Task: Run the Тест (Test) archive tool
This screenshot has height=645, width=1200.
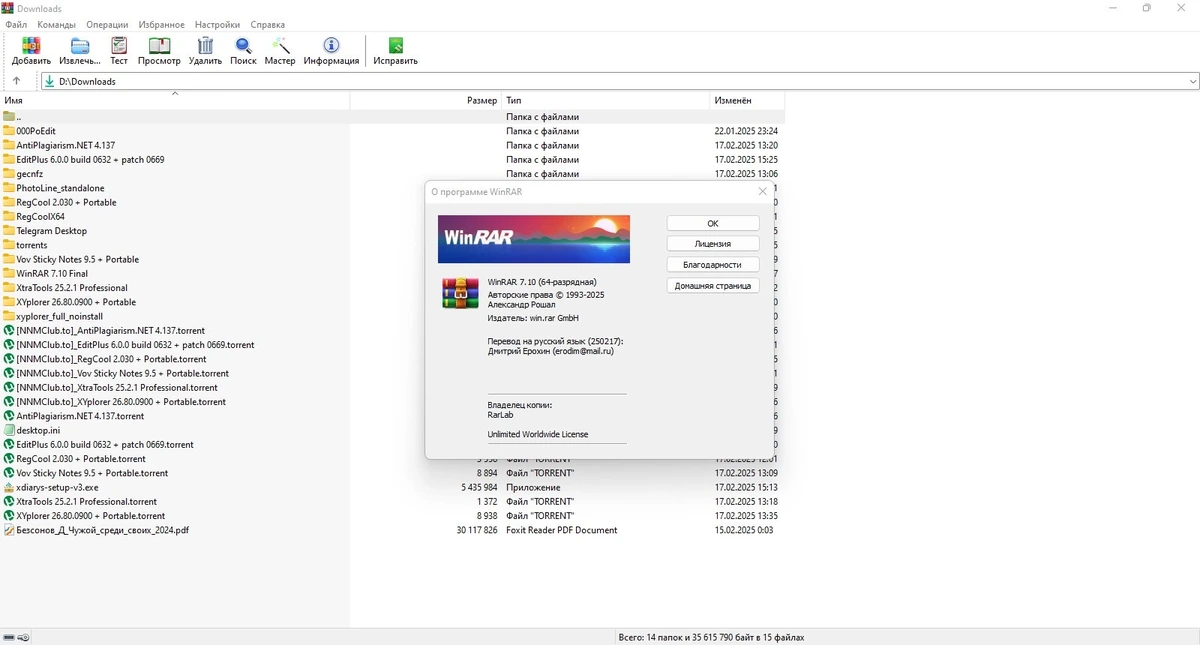Action: (119, 51)
